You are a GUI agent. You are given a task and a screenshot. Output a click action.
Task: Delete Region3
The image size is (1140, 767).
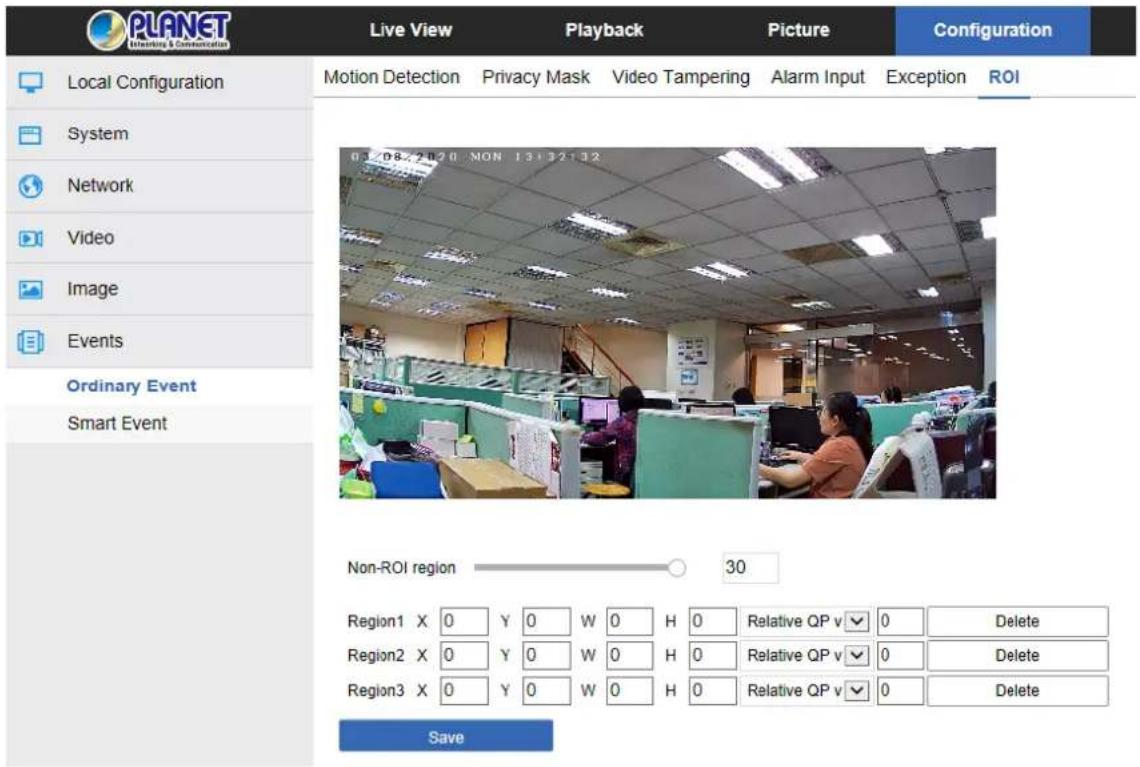click(x=1018, y=691)
